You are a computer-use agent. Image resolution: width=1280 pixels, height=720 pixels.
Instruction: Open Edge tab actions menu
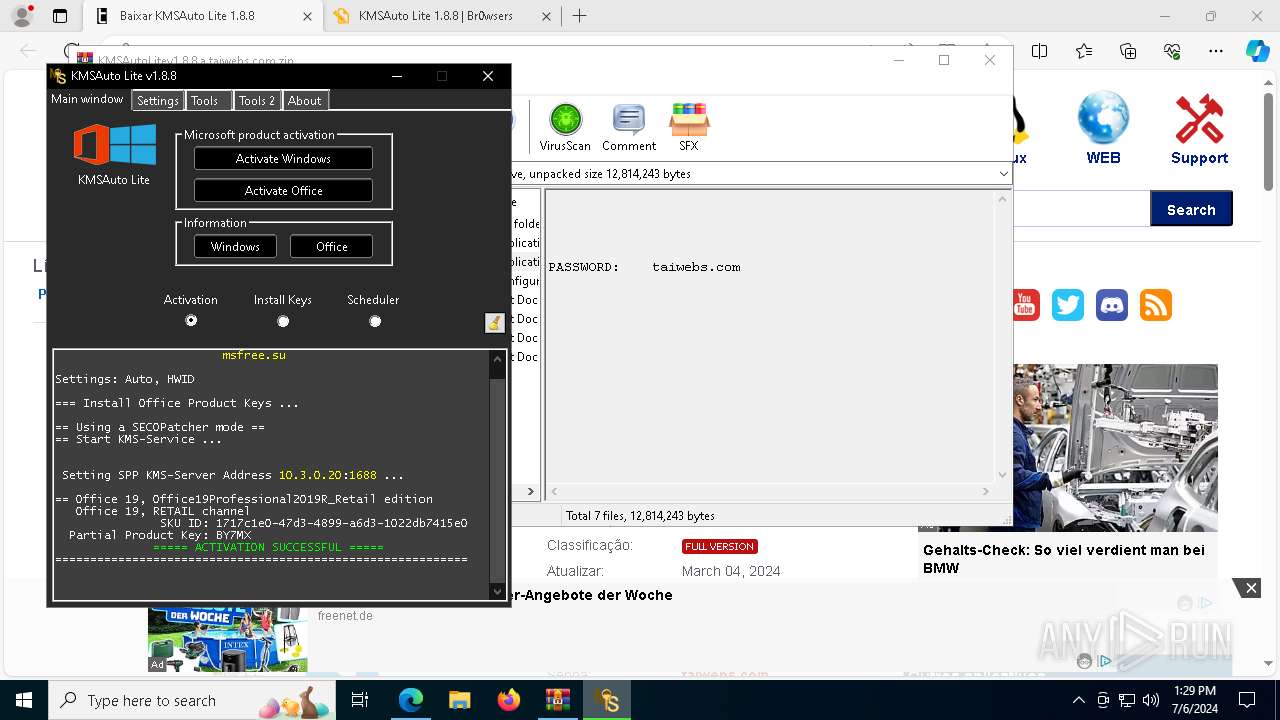[x=60, y=16]
